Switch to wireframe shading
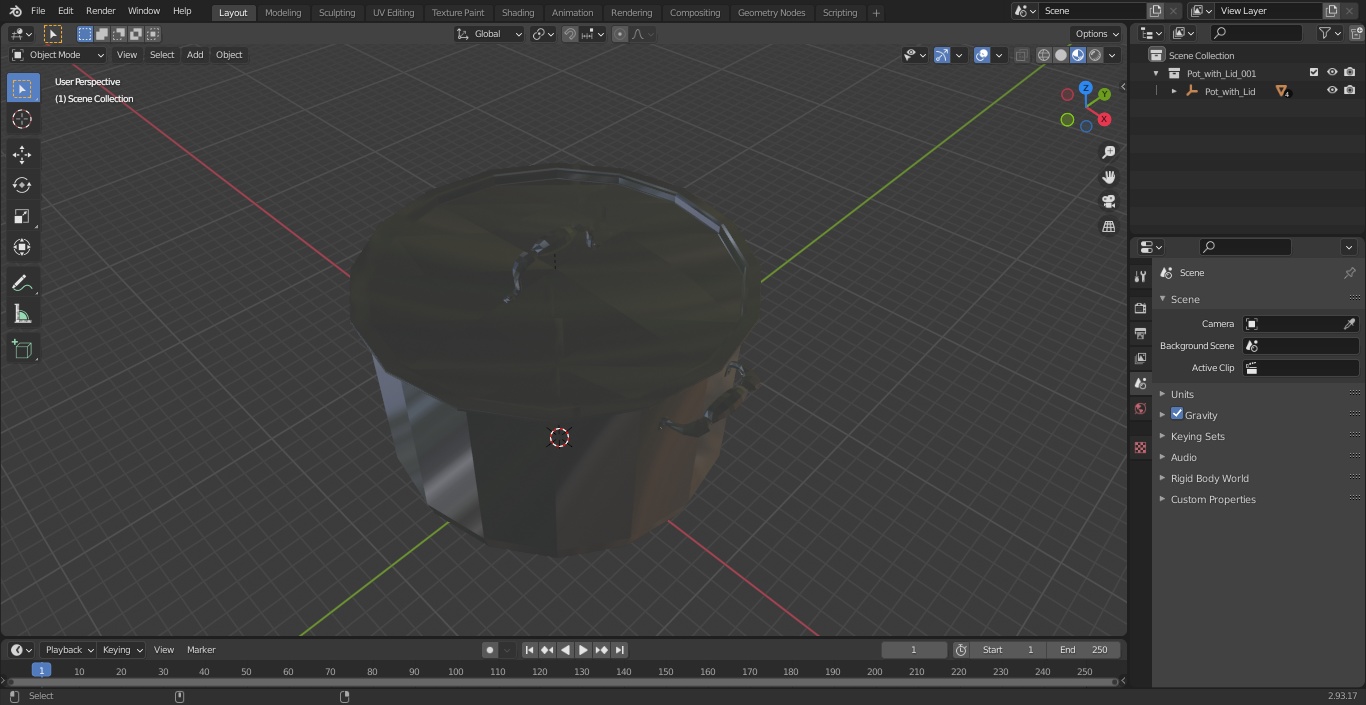Image resolution: width=1366 pixels, height=705 pixels. [x=1044, y=55]
